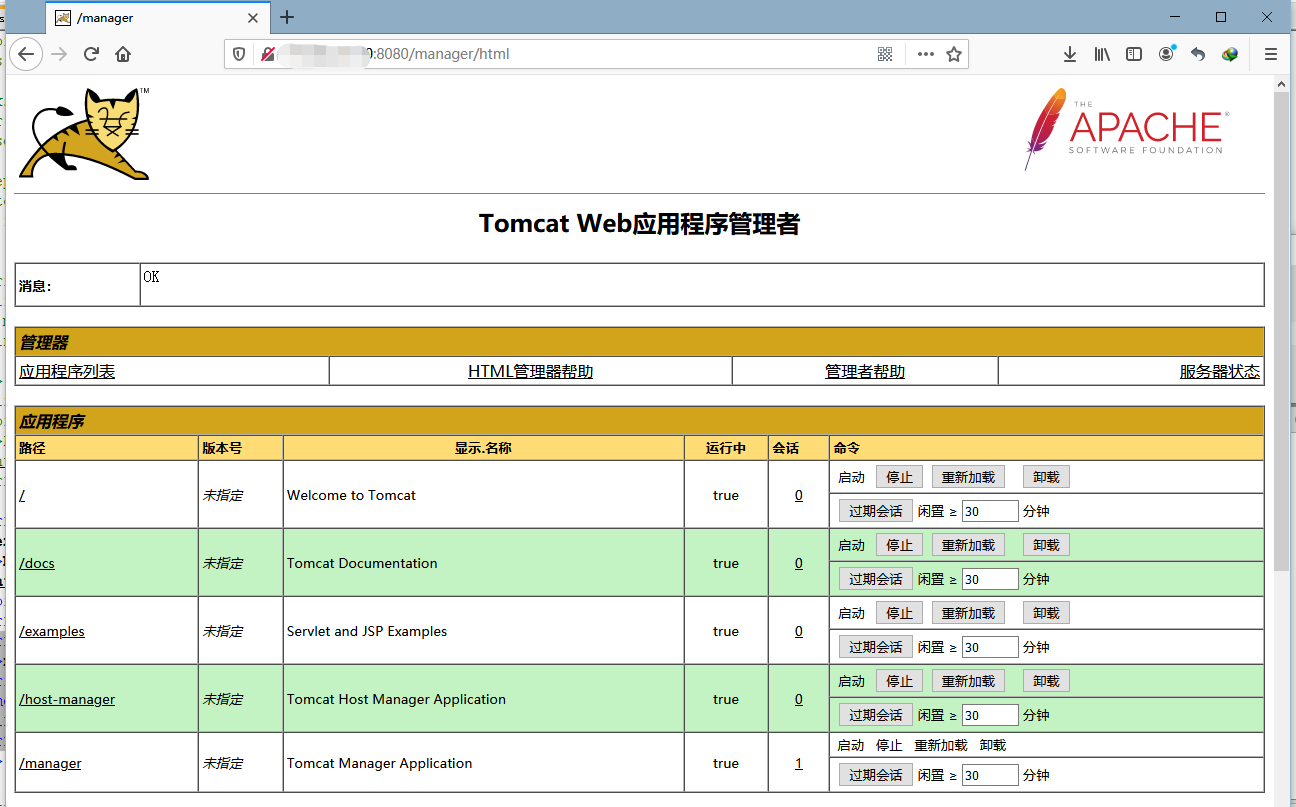This screenshot has height=807, width=1296.
Task: Click the Tomcat cat logo
Action: (x=85, y=134)
